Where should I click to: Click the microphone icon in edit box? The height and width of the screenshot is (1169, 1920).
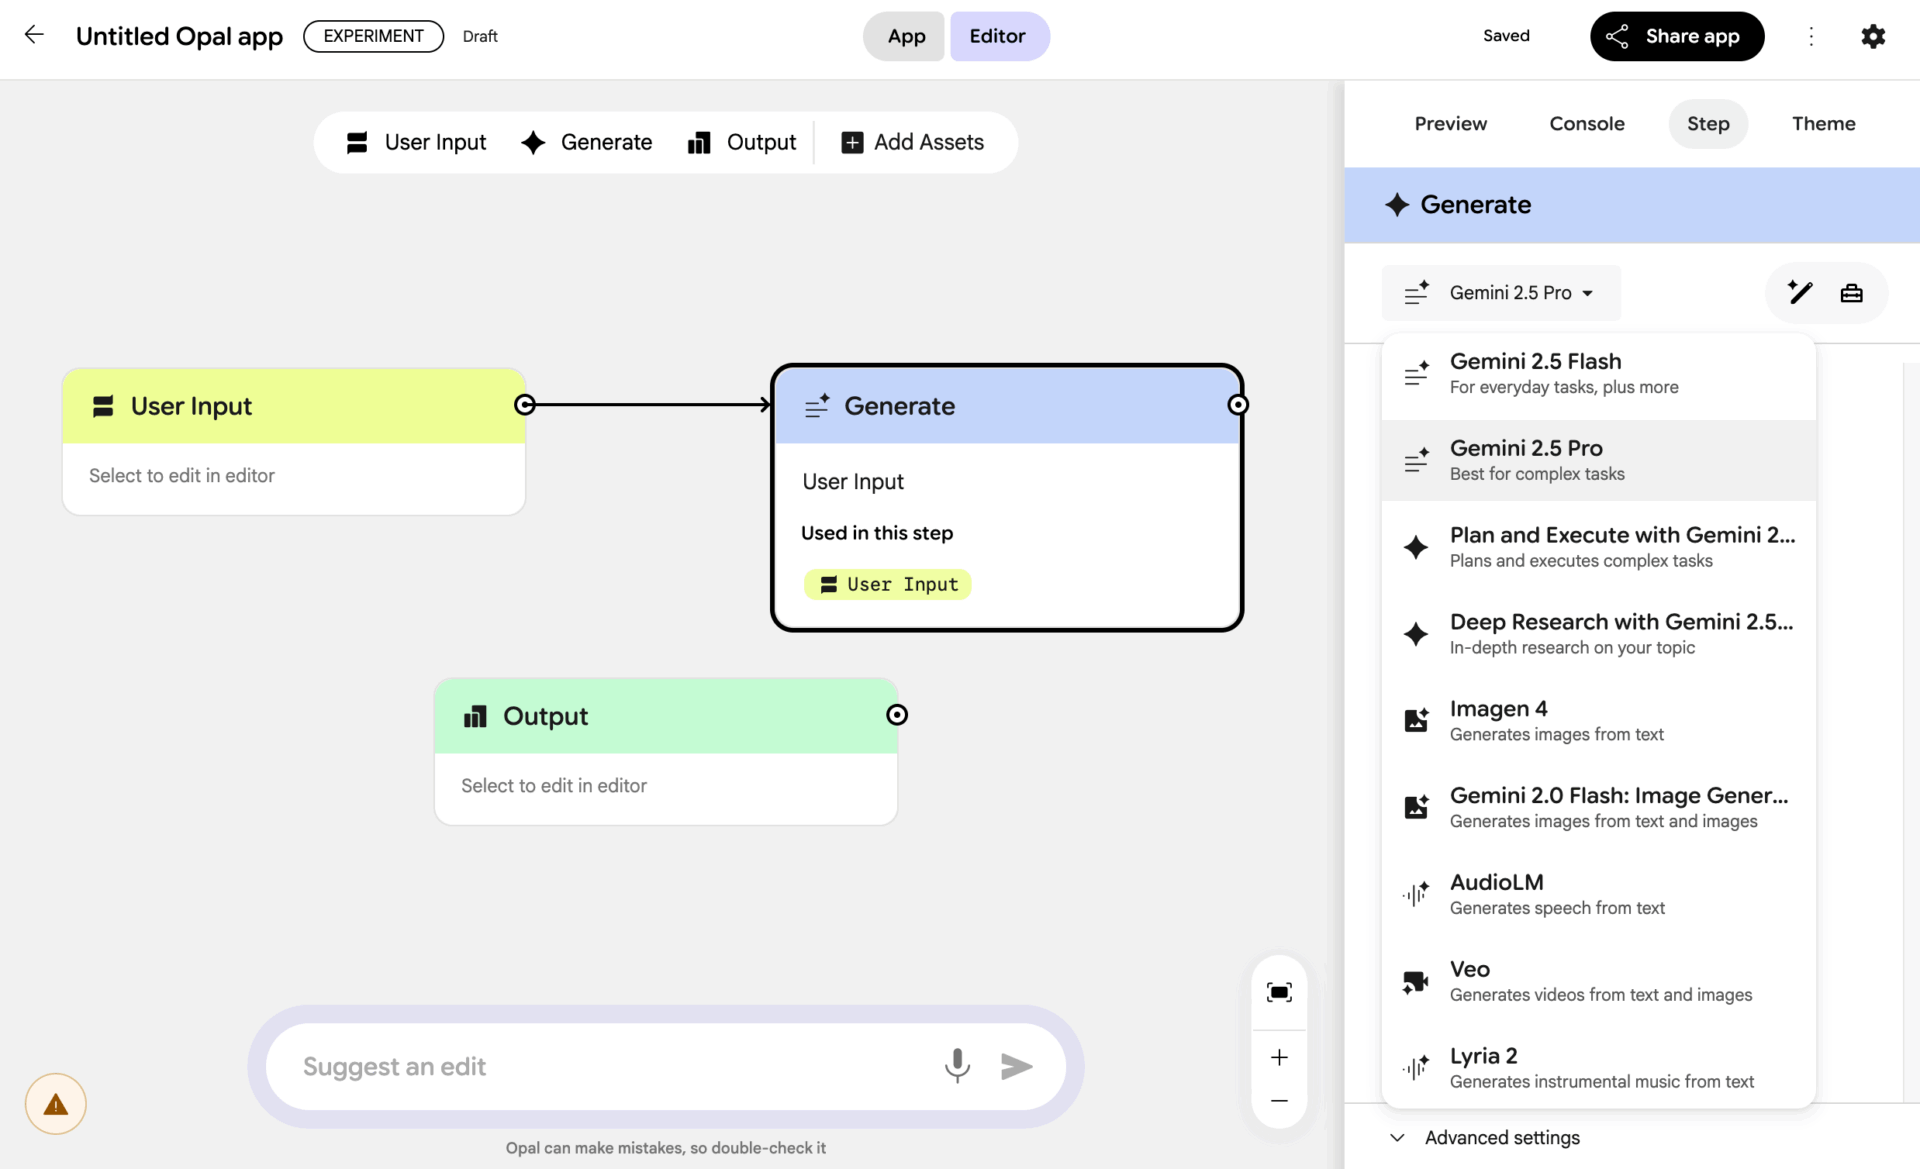point(957,1066)
